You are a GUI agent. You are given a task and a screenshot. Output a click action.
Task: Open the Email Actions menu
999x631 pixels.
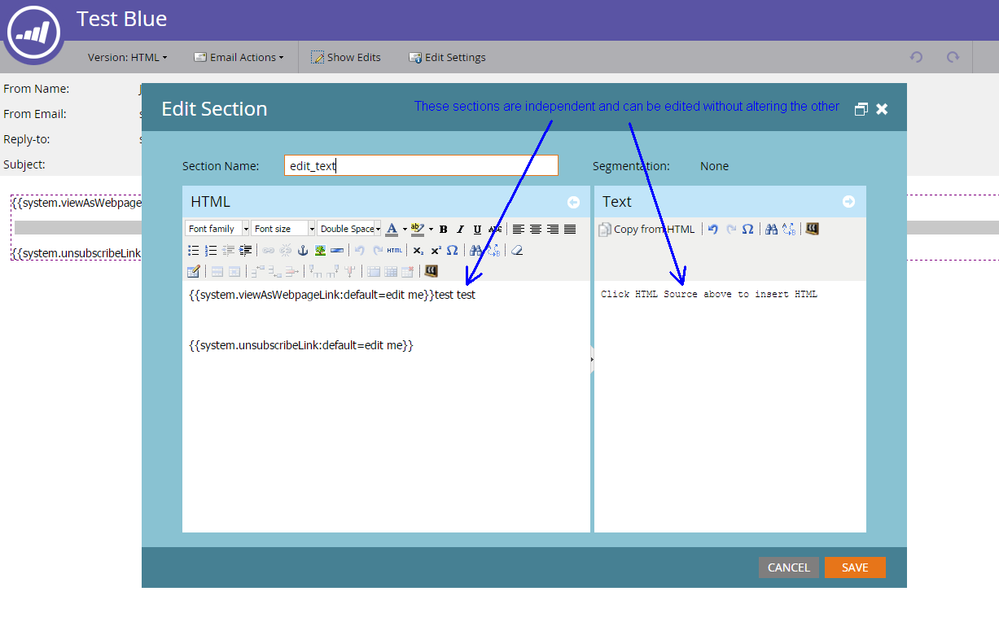pyautogui.click(x=239, y=57)
